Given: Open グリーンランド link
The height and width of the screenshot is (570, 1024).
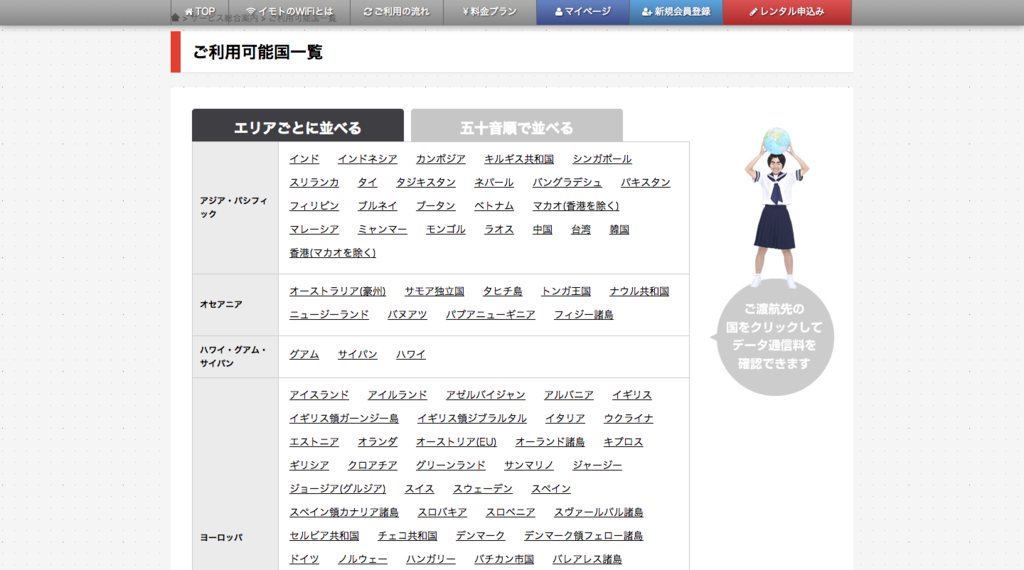Looking at the screenshot, I should pyautogui.click(x=451, y=466).
